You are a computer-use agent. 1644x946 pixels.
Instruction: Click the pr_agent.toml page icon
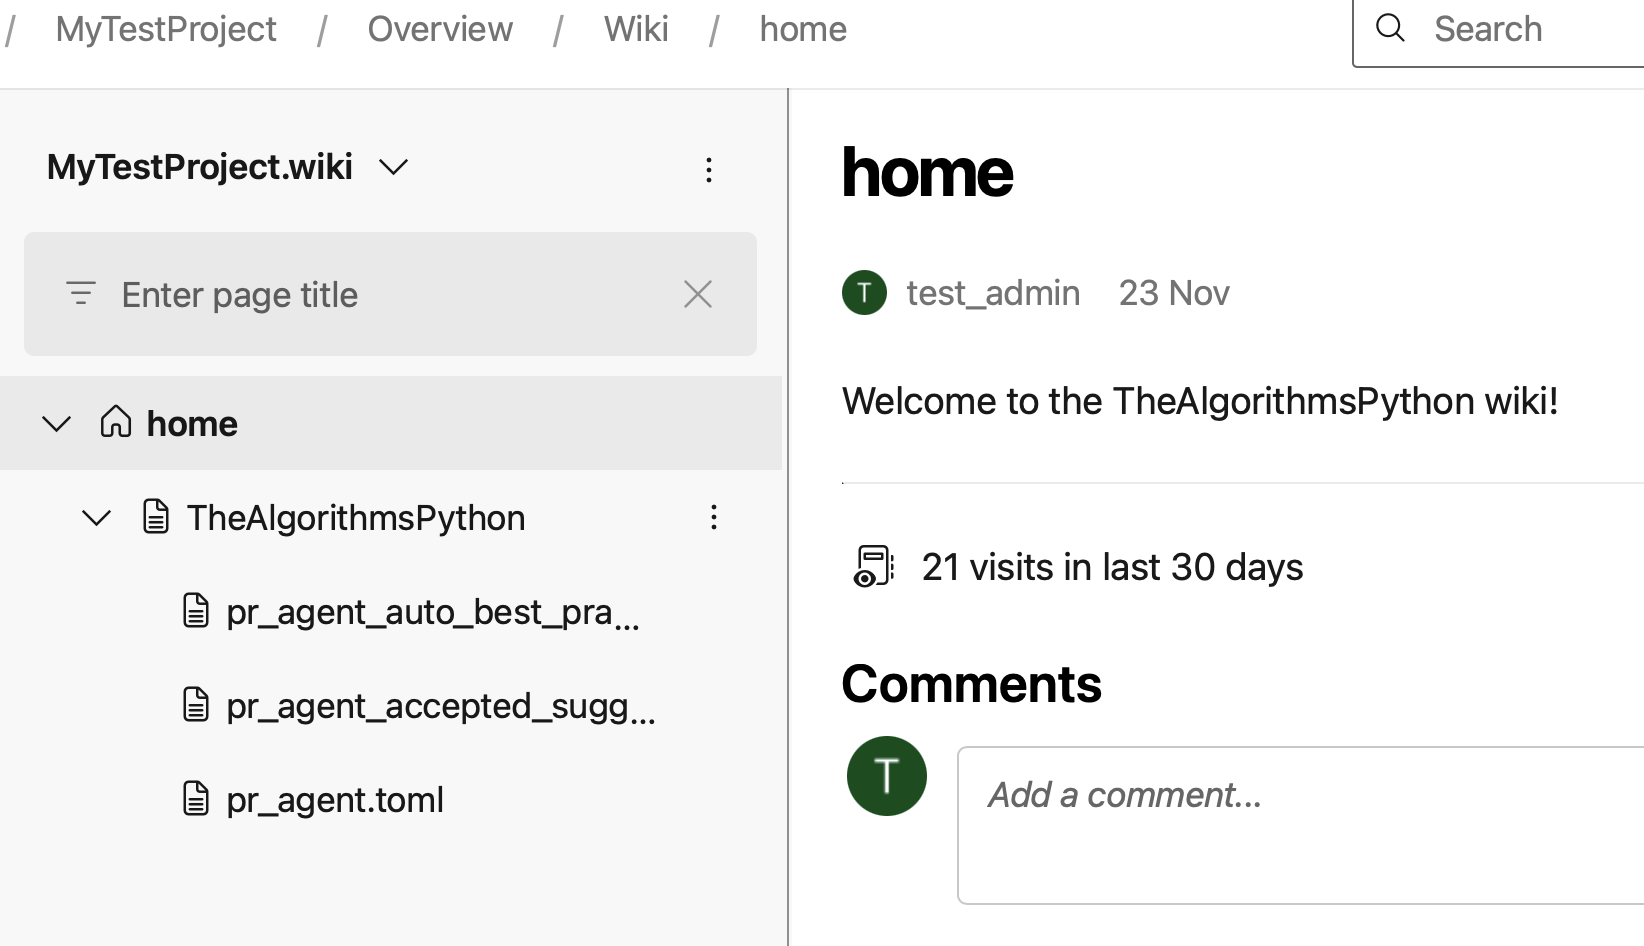click(196, 799)
